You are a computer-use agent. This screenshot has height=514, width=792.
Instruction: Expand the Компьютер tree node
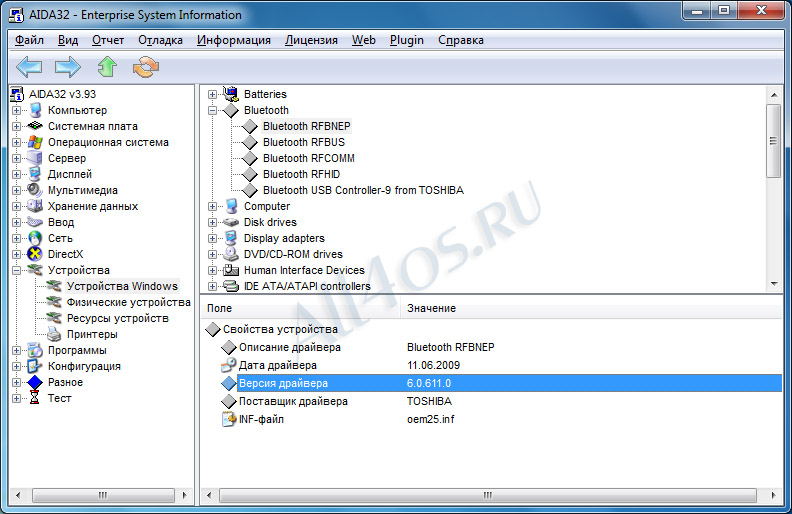(17, 110)
